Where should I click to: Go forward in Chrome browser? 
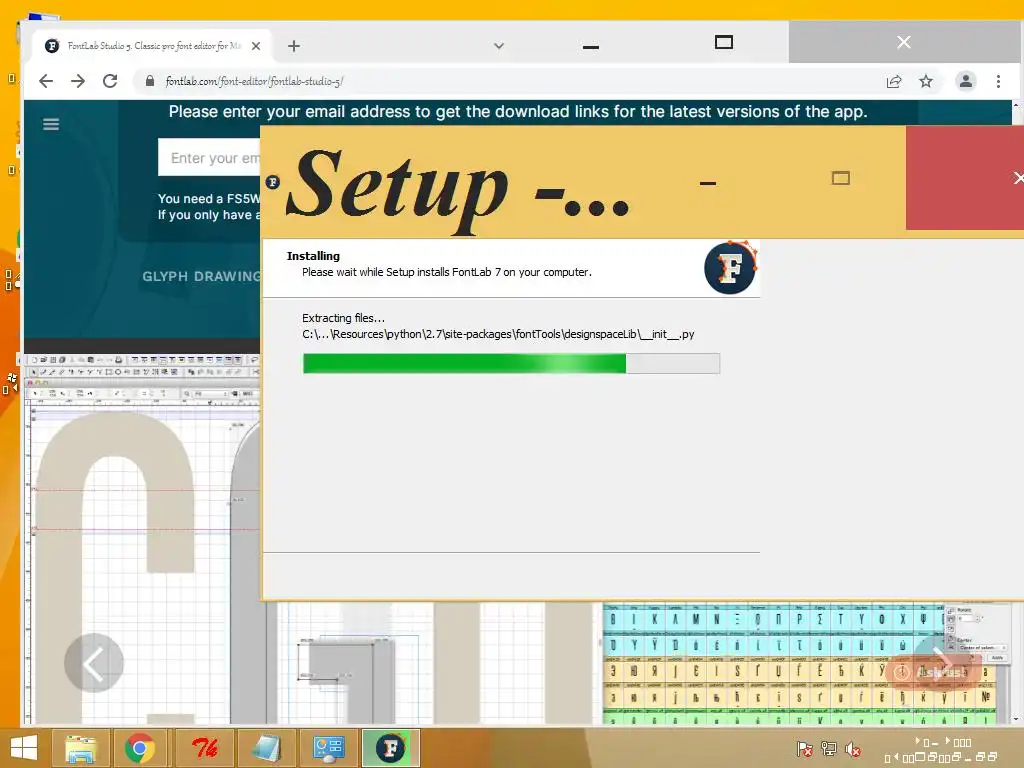click(x=78, y=81)
